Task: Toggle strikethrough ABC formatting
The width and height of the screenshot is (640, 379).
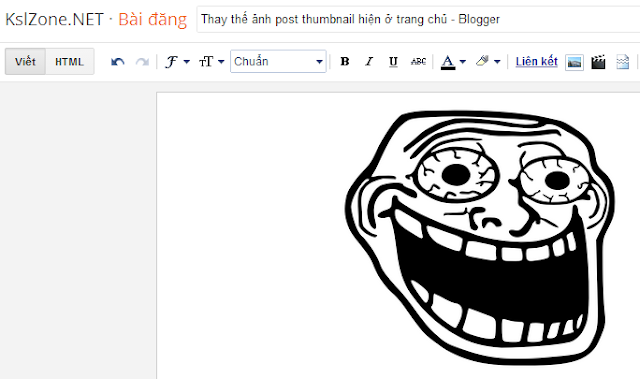Action: click(418, 62)
